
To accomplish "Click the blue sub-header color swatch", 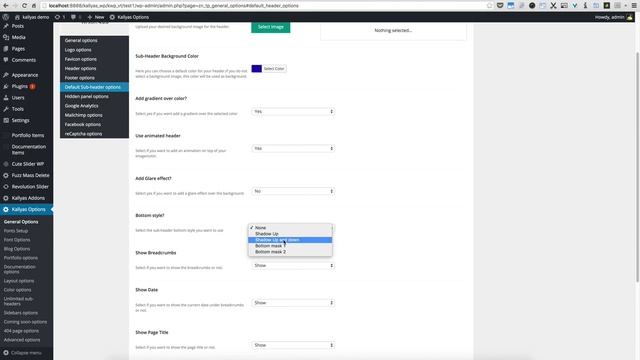I will (x=257, y=69).
